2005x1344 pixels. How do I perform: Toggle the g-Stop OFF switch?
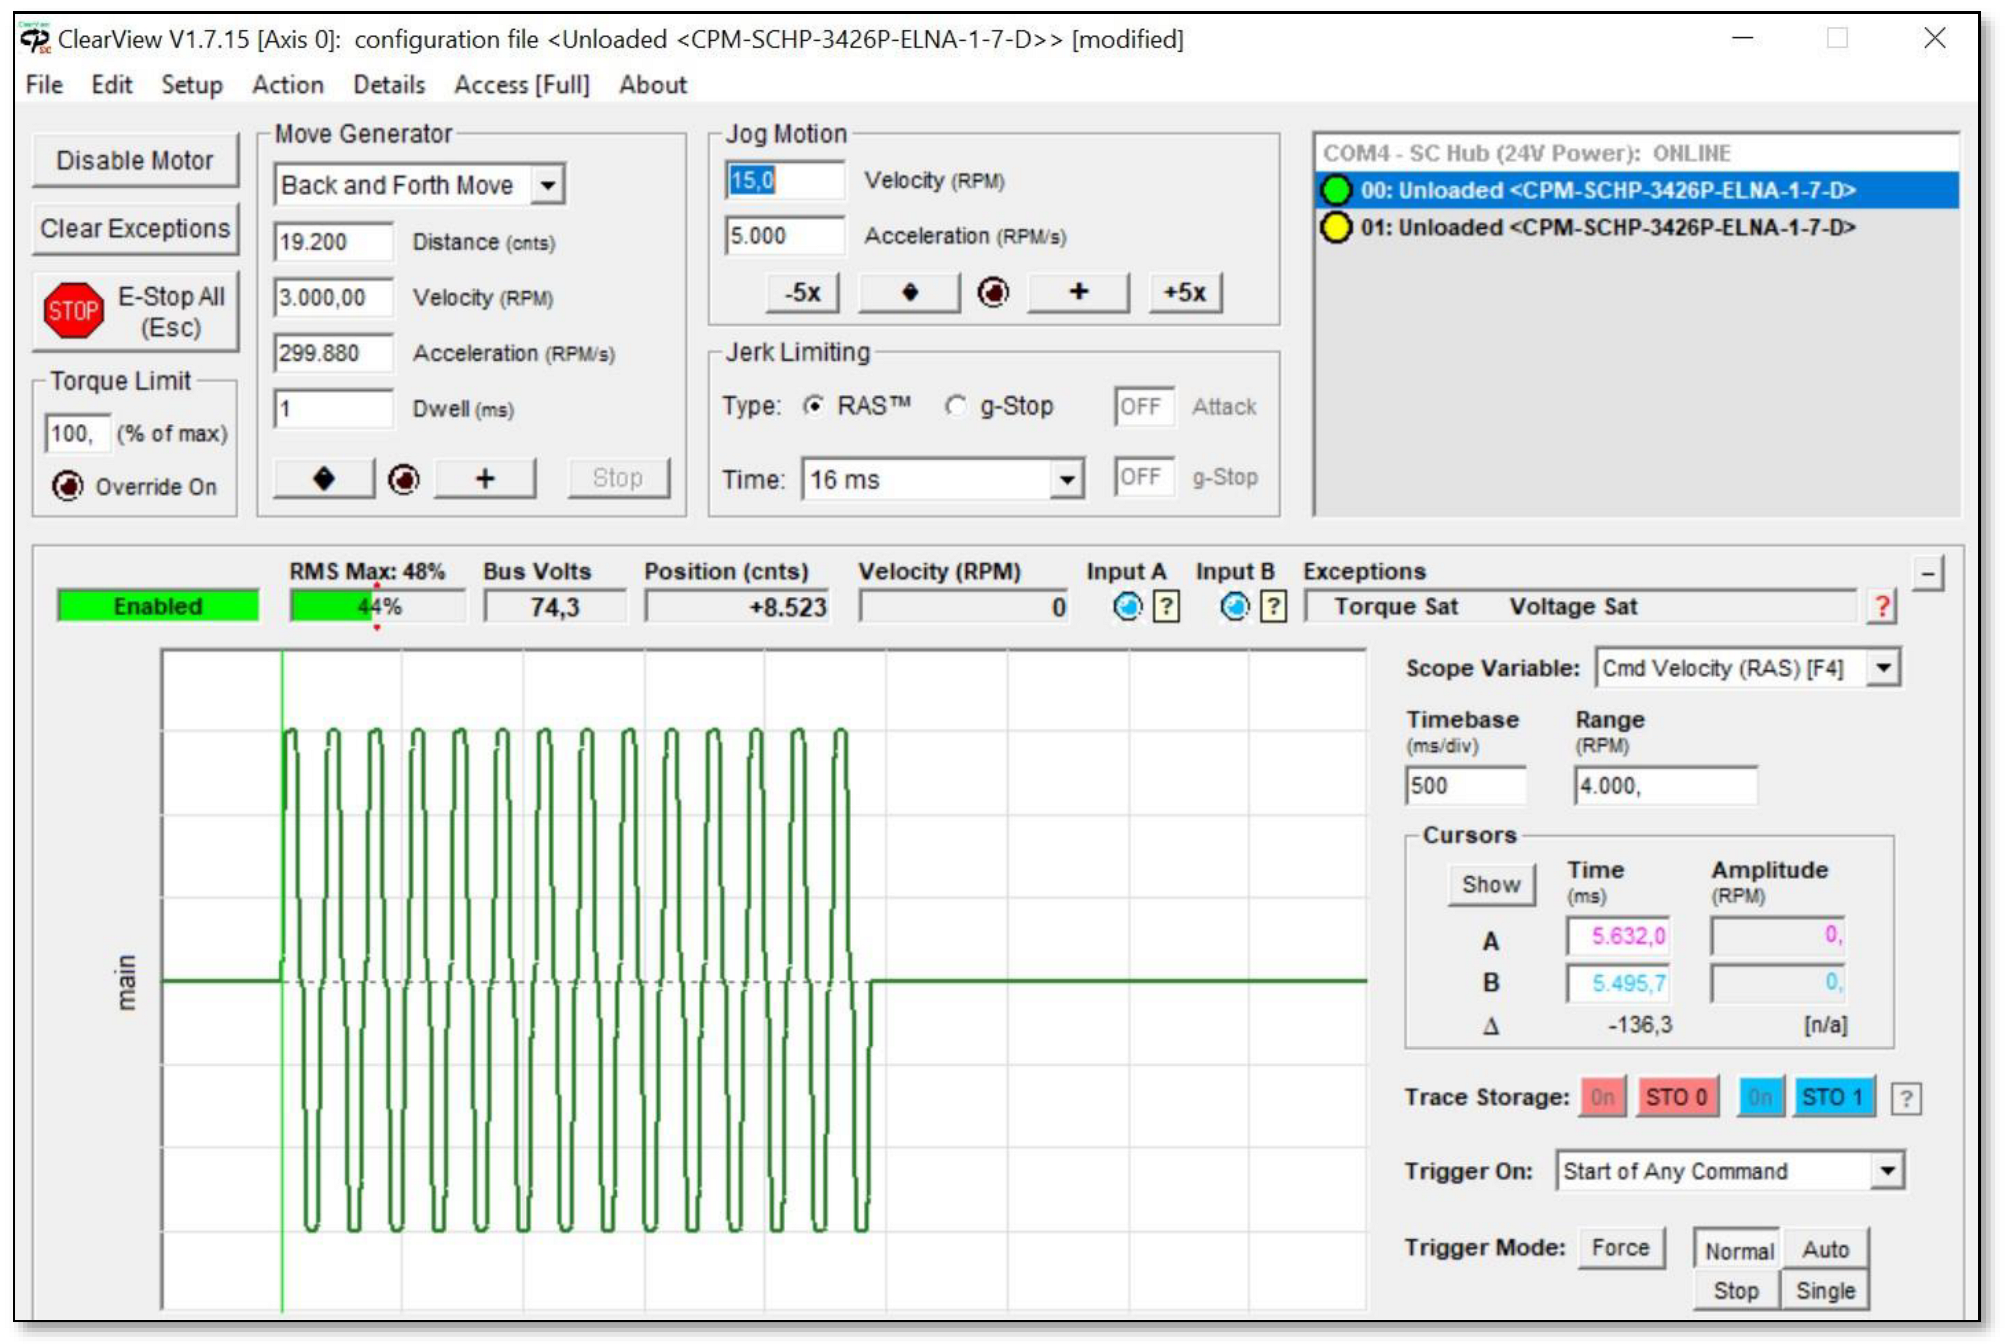point(1144,476)
